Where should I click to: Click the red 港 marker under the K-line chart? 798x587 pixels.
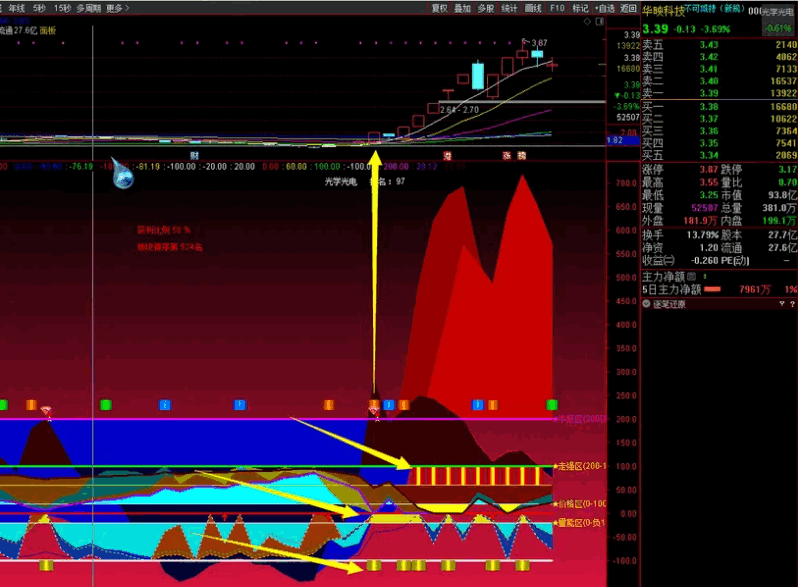pyautogui.click(x=447, y=155)
